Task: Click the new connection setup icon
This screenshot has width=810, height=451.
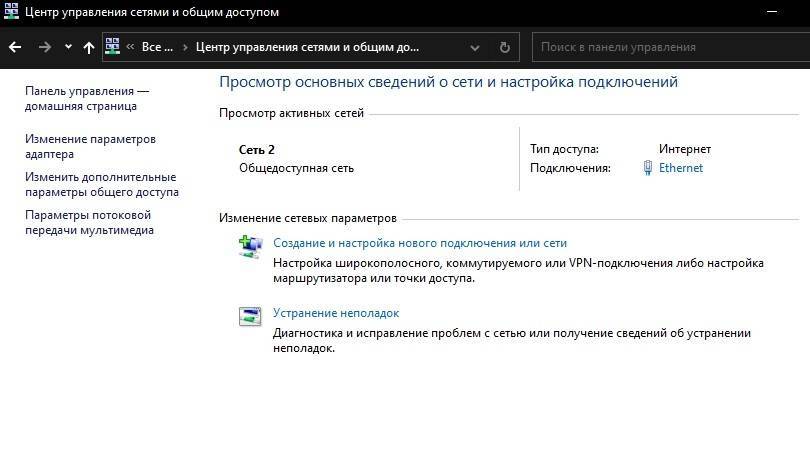Action: point(250,247)
